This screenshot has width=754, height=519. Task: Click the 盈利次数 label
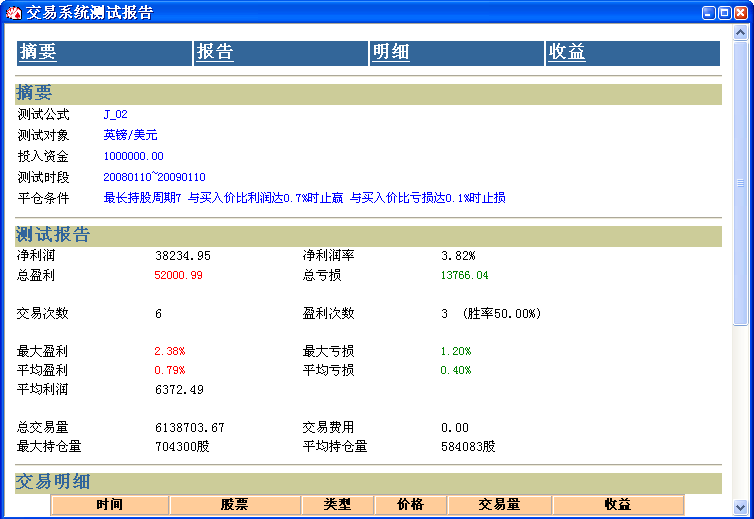coord(328,314)
